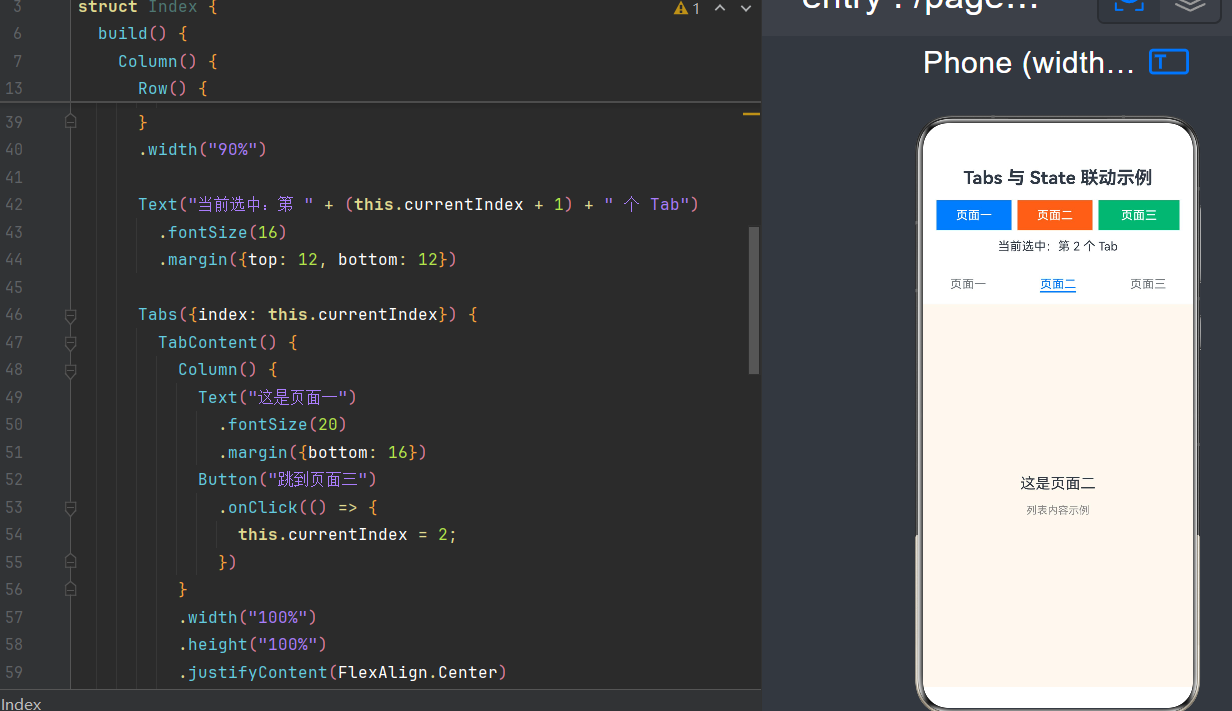Click the Button("跳到页面三") code line
1232x711 pixels.
tap(287, 480)
